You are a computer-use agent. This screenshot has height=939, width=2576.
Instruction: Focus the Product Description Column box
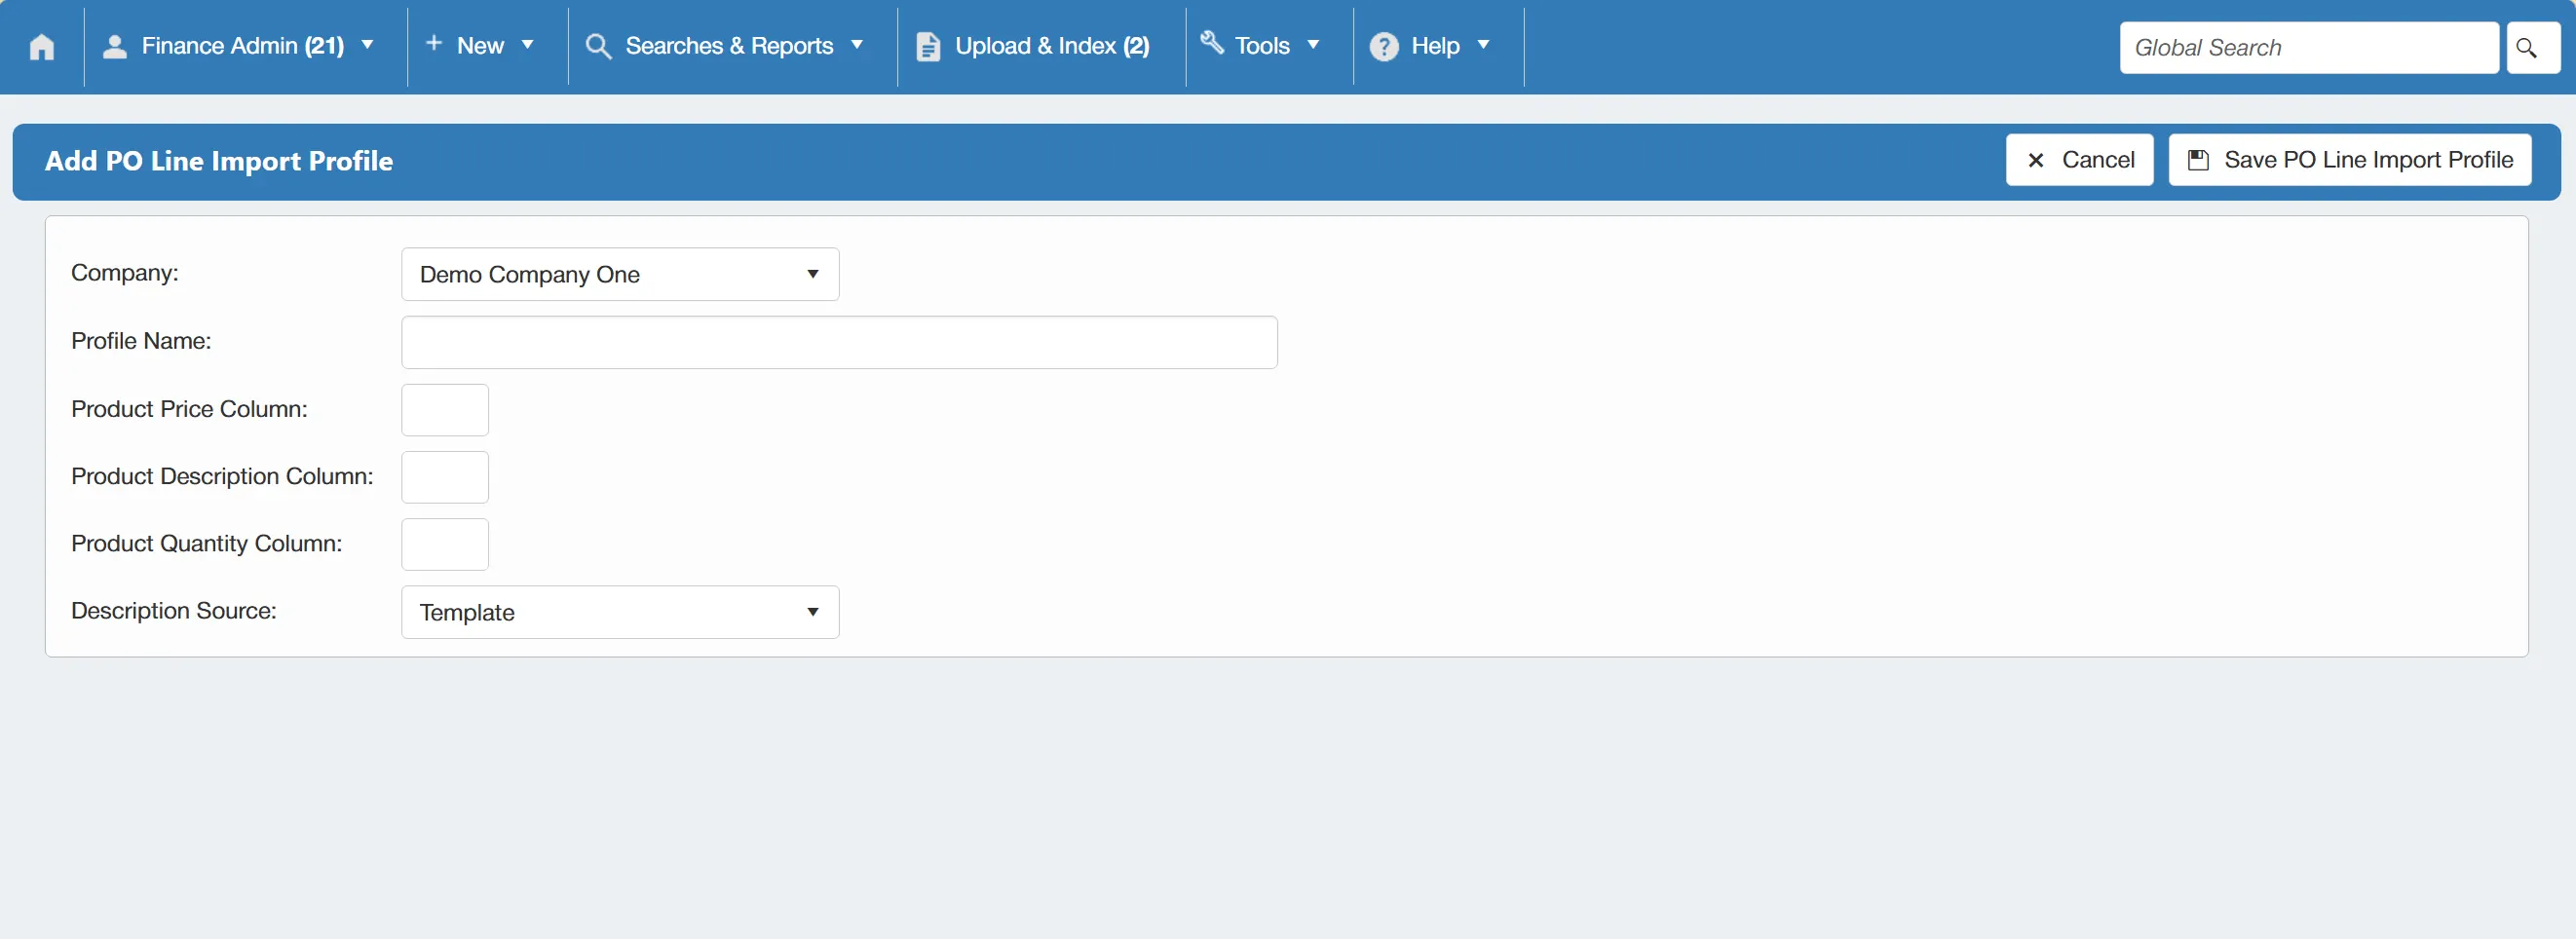pyautogui.click(x=445, y=477)
